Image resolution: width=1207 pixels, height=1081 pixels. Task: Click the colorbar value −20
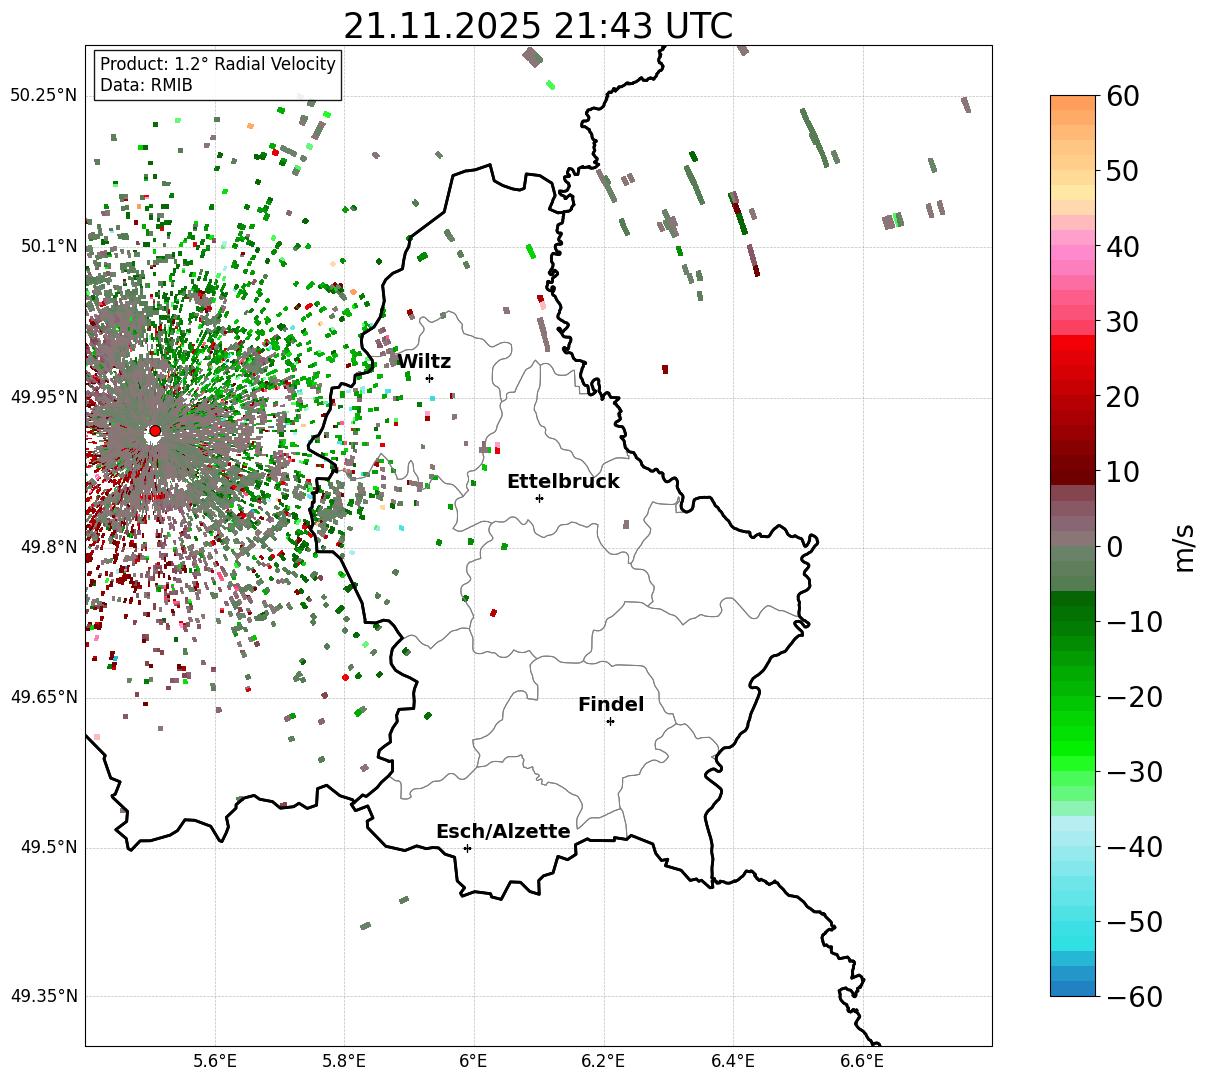tap(1134, 697)
